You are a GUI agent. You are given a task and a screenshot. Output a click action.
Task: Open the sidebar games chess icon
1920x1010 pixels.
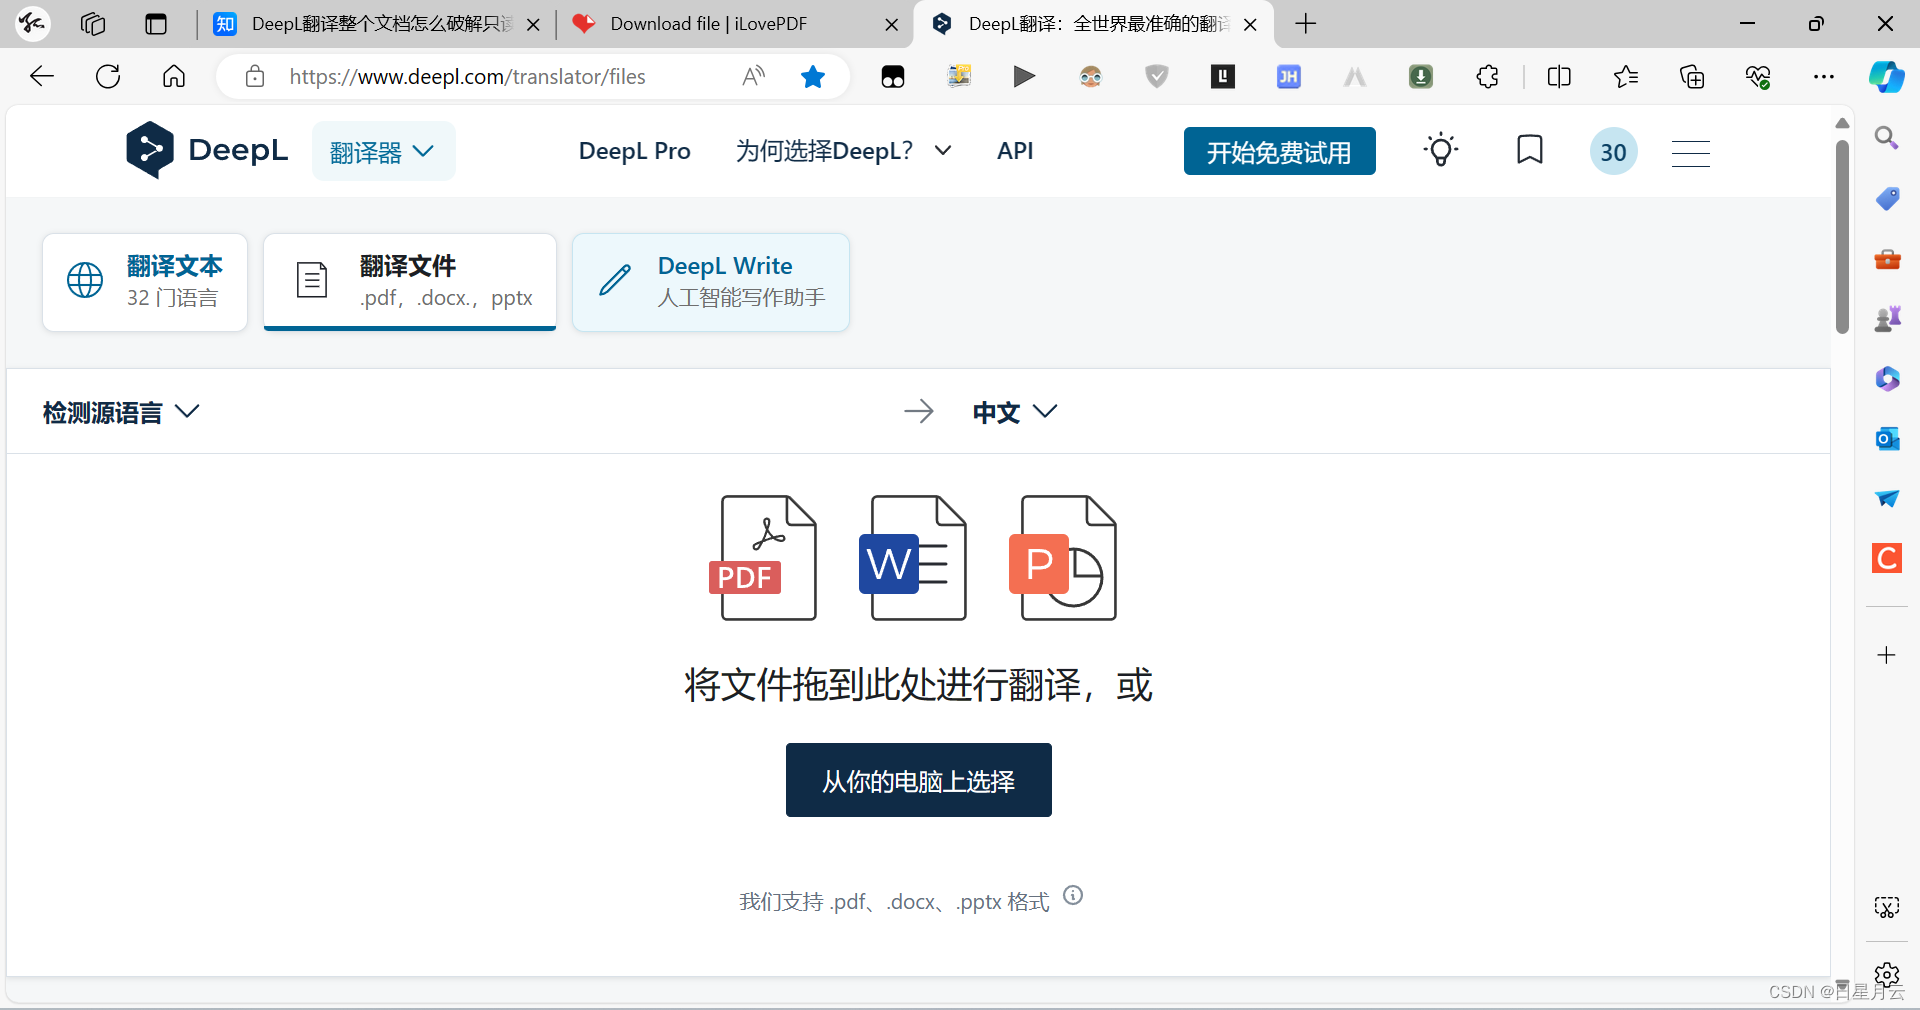1887,318
